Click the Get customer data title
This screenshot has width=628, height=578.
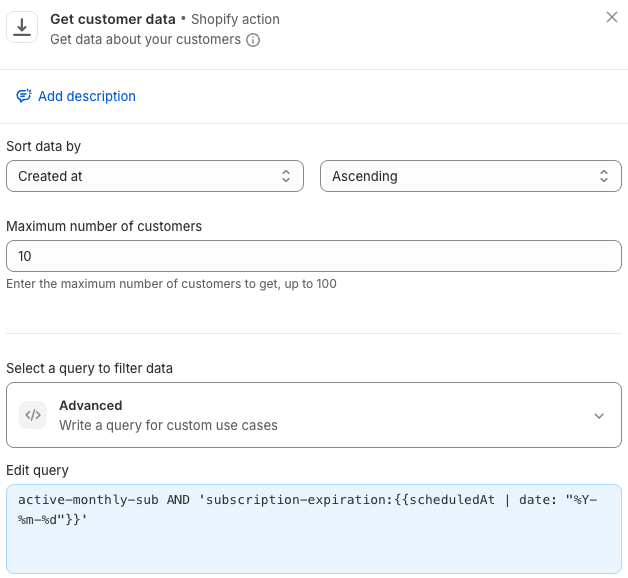(113, 19)
